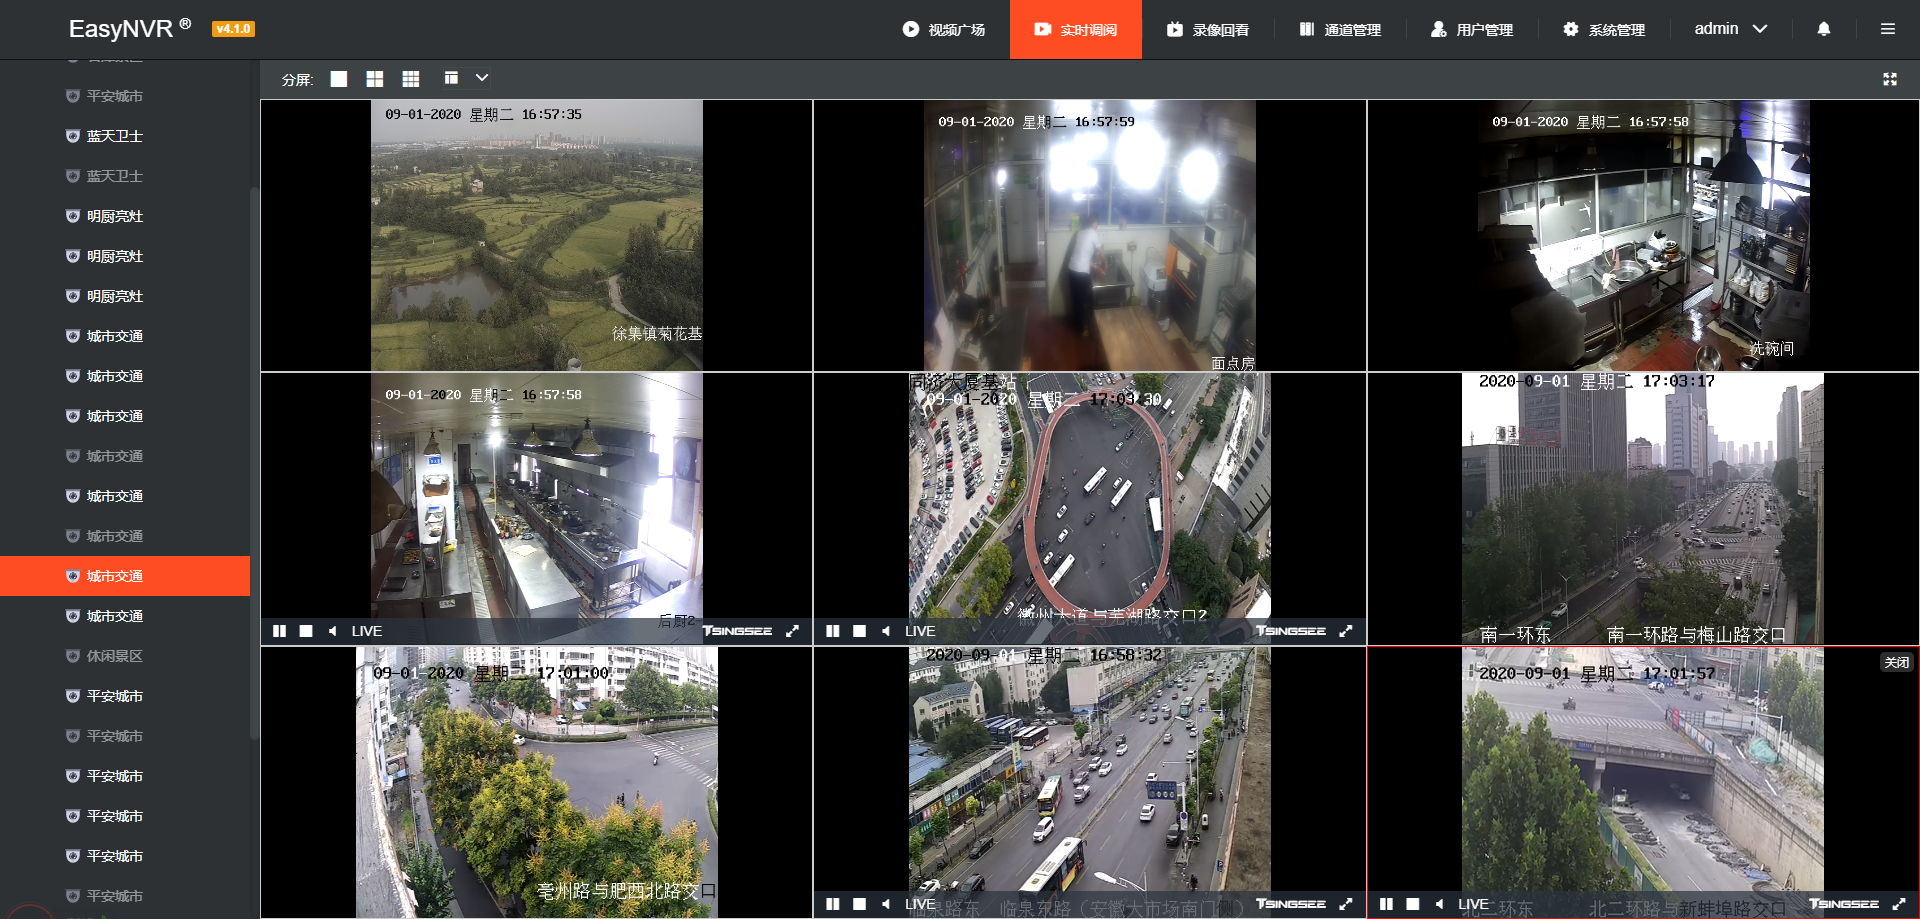
Task: Close the selected video with 关闭 button
Action: click(x=1897, y=662)
